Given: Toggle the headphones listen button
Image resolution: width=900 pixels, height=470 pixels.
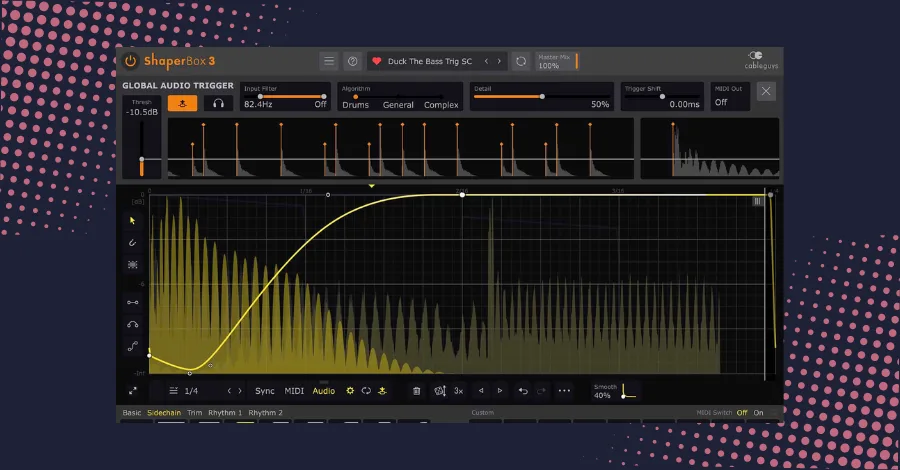Looking at the screenshot, I should 218,103.
